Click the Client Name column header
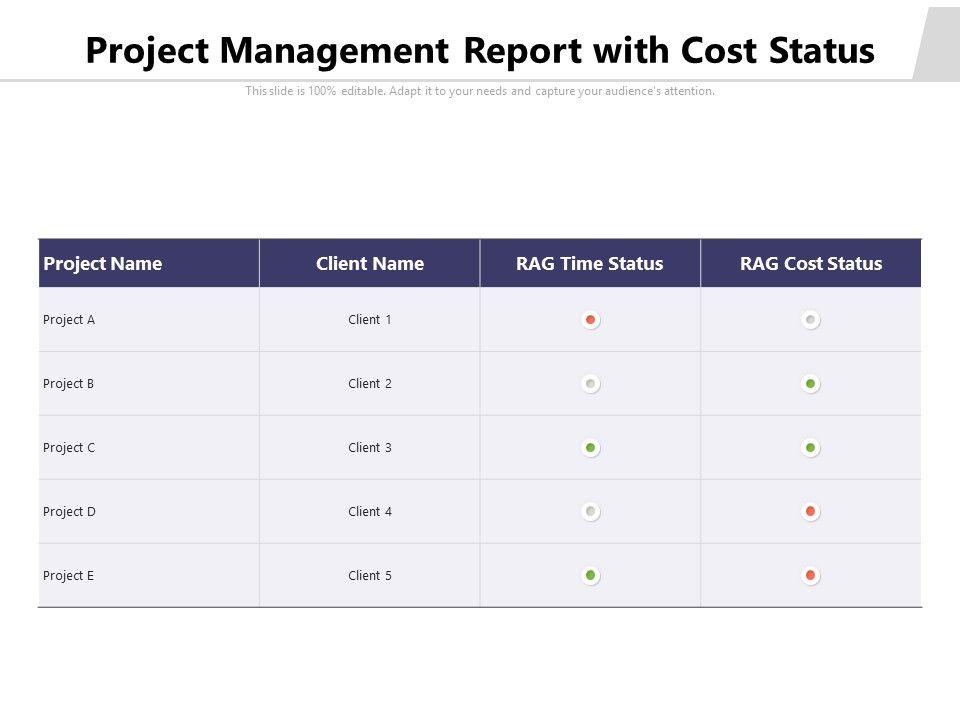The image size is (960, 720). click(370, 264)
